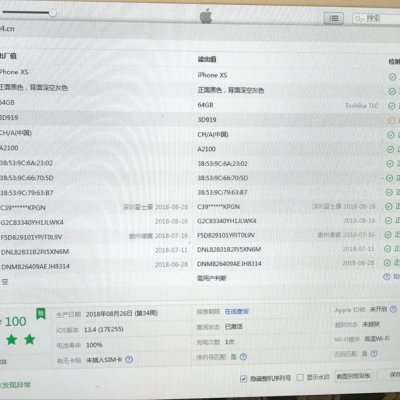Screen dimensions: 400x400
Task: Select CH/A(中国) in the 读出值 column
Action: pyautogui.click(x=213, y=135)
